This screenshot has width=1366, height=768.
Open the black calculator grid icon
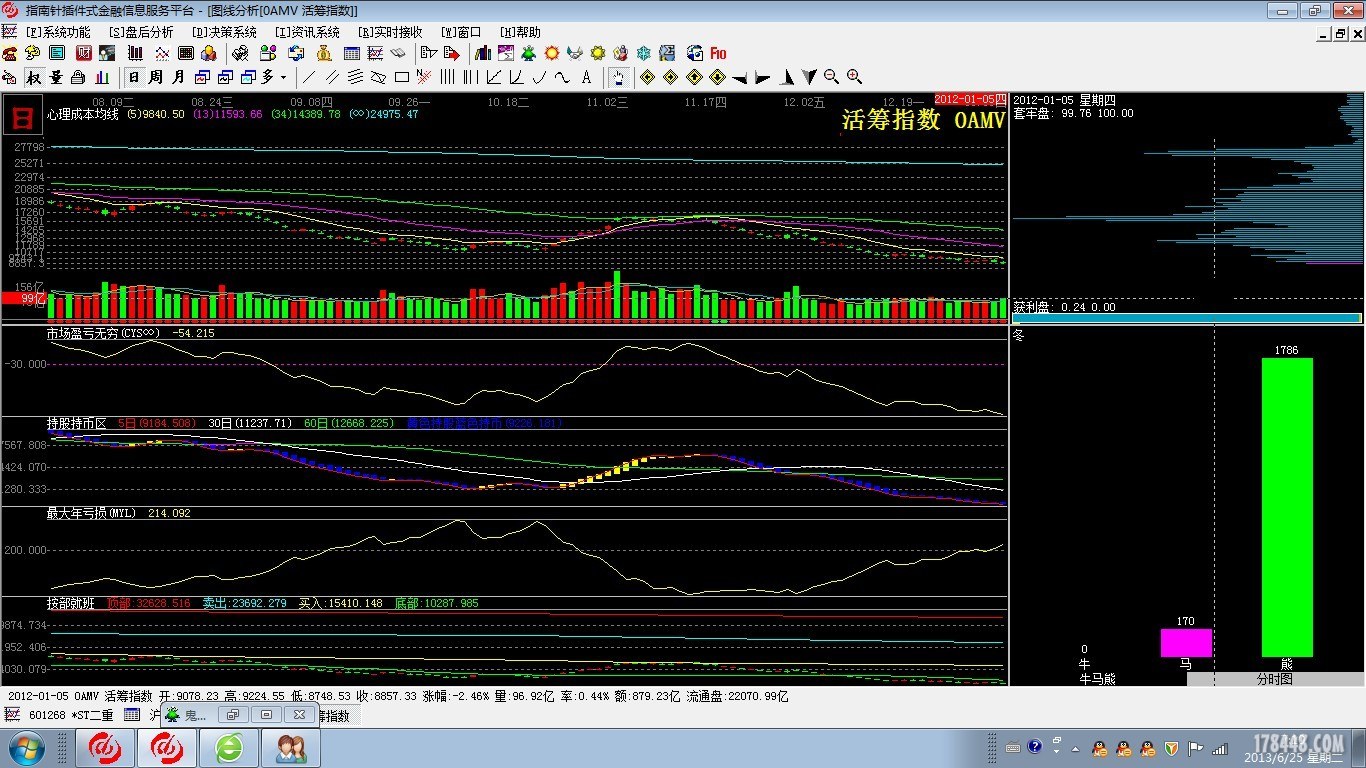pyautogui.click(x=186, y=53)
